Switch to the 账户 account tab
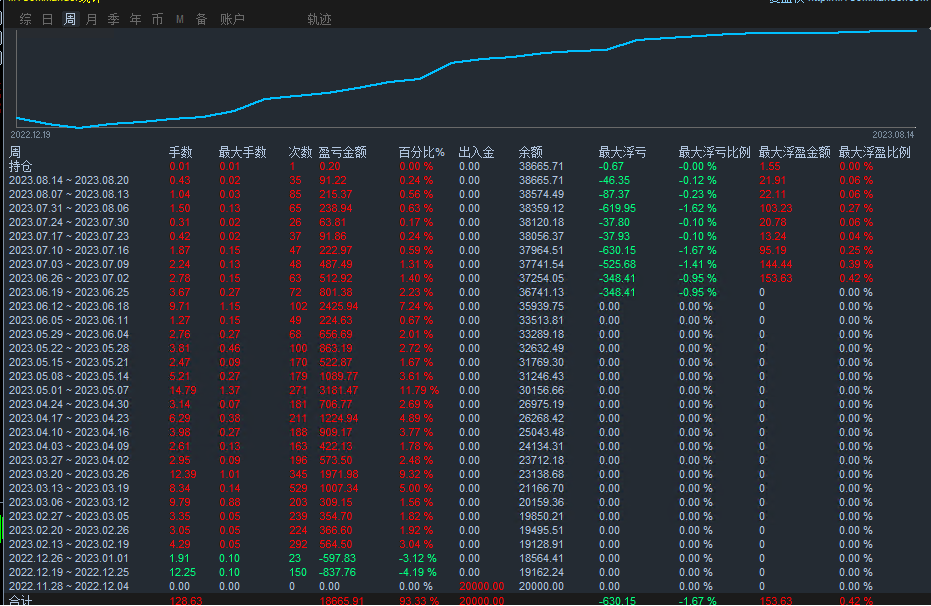The image size is (931, 606). 232,19
